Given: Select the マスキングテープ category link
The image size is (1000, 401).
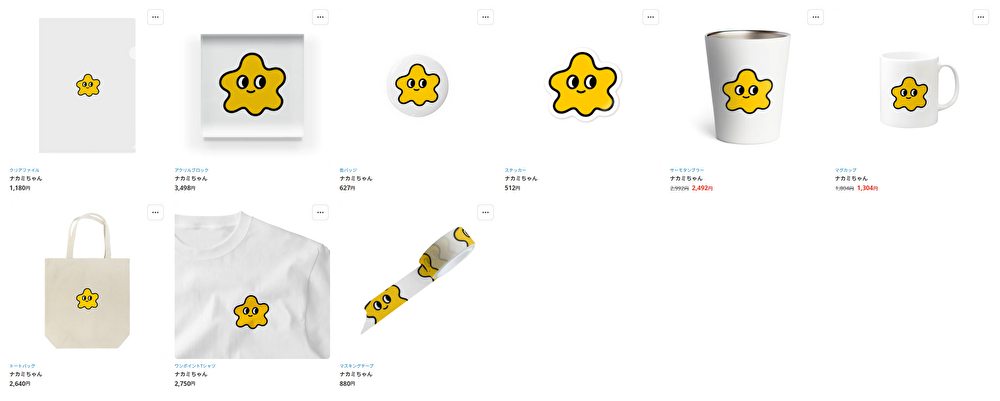Looking at the screenshot, I should click(x=357, y=366).
